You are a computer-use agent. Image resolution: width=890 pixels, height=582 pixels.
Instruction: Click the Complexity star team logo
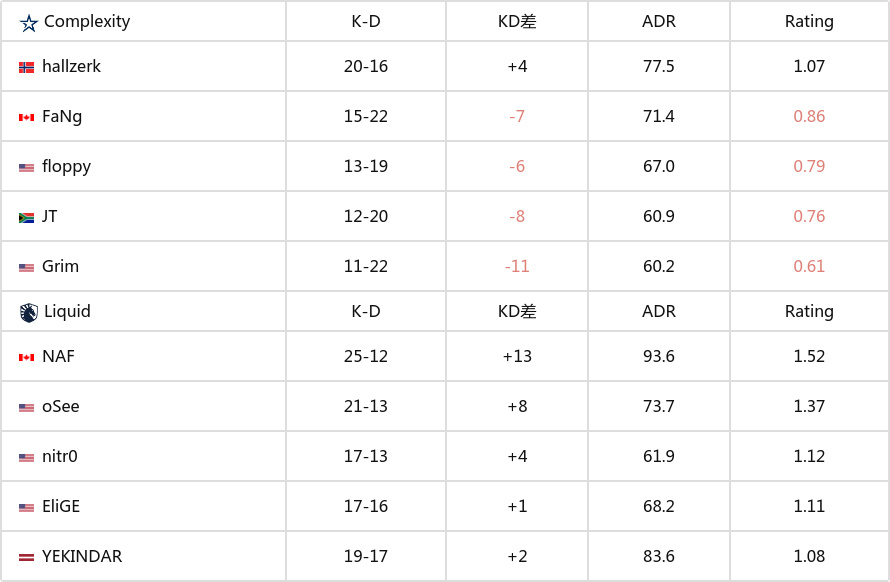[x=28, y=23]
